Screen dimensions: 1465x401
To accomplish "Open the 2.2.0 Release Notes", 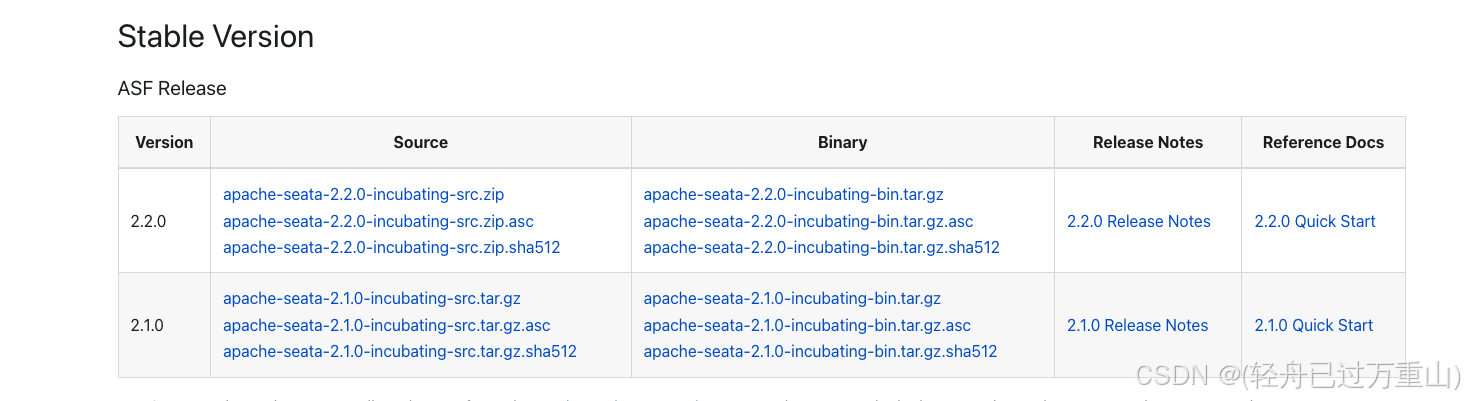I will [x=1138, y=221].
